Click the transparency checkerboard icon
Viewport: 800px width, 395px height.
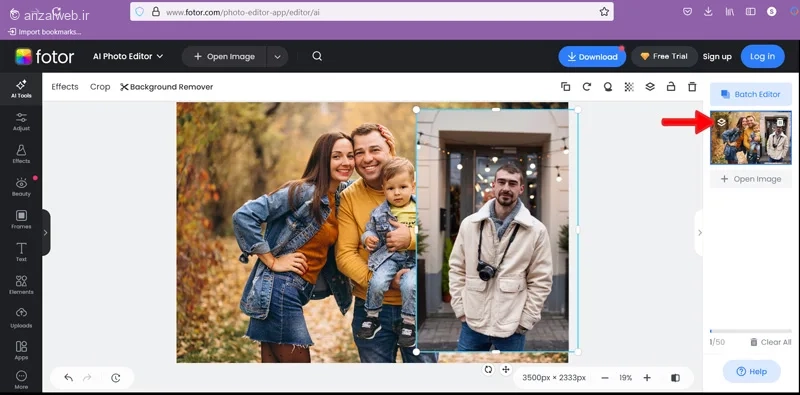pos(629,87)
